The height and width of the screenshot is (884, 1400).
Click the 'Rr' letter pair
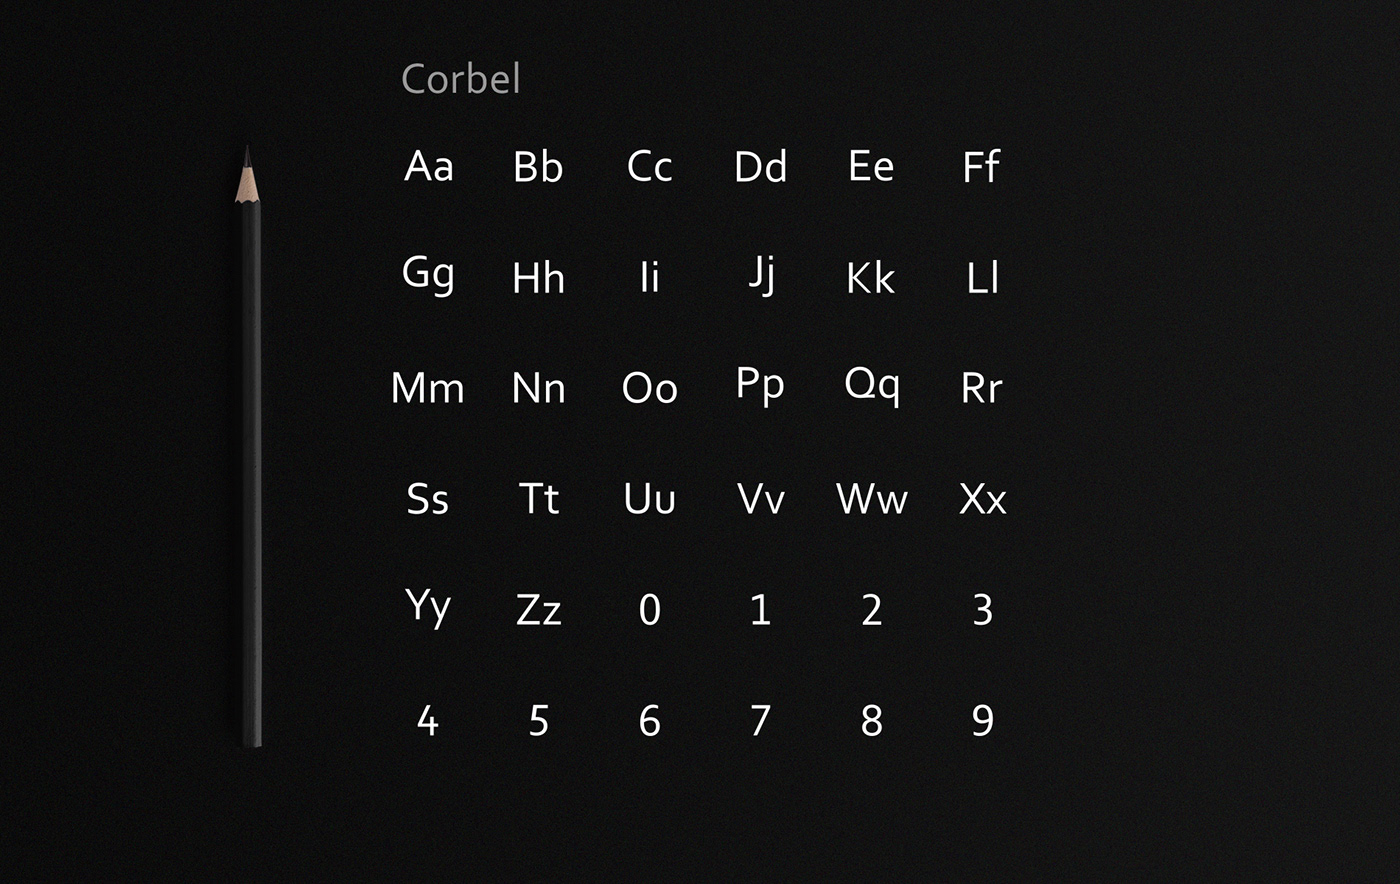tap(981, 388)
